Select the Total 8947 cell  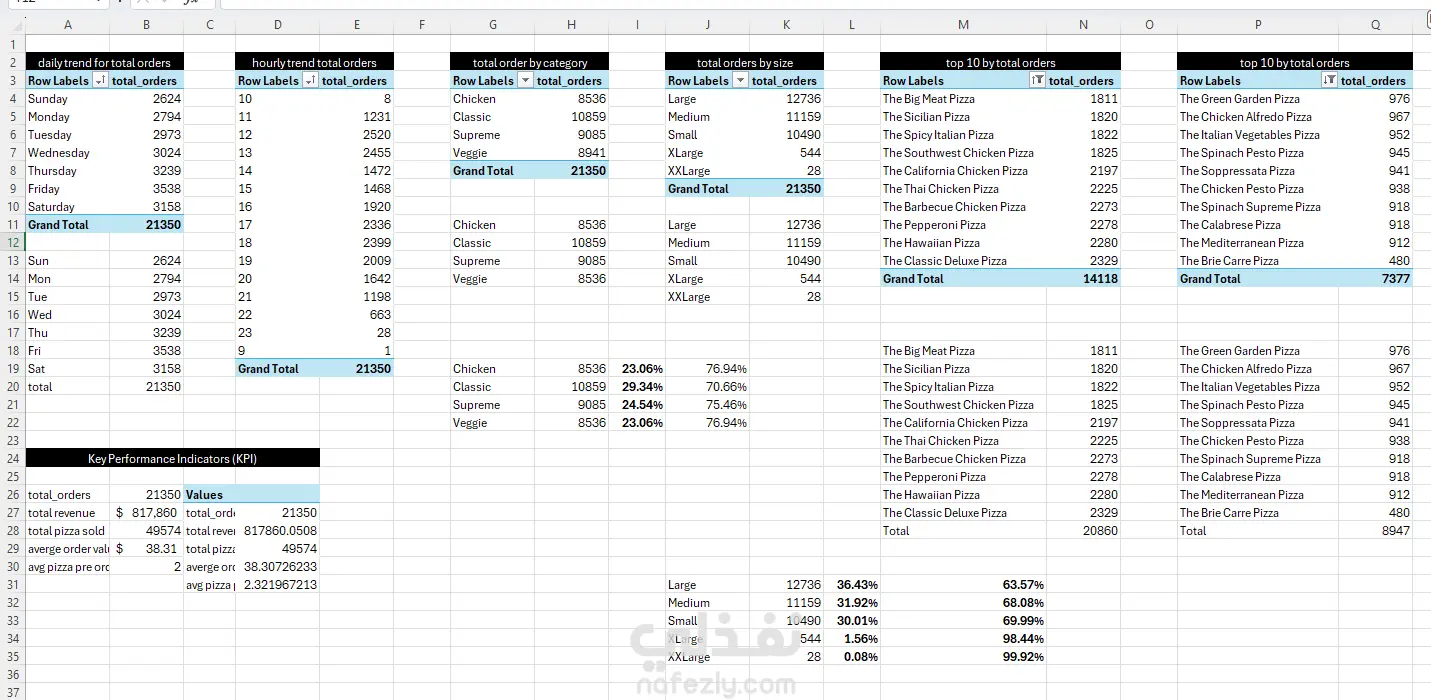tap(1376, 531)
